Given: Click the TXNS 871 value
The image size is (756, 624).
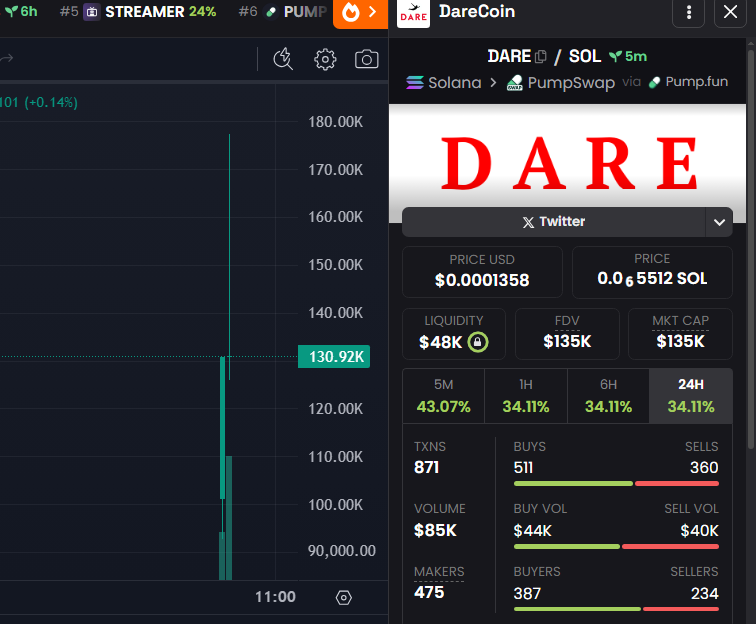Looking at the screenshot, I should (426, 468).
